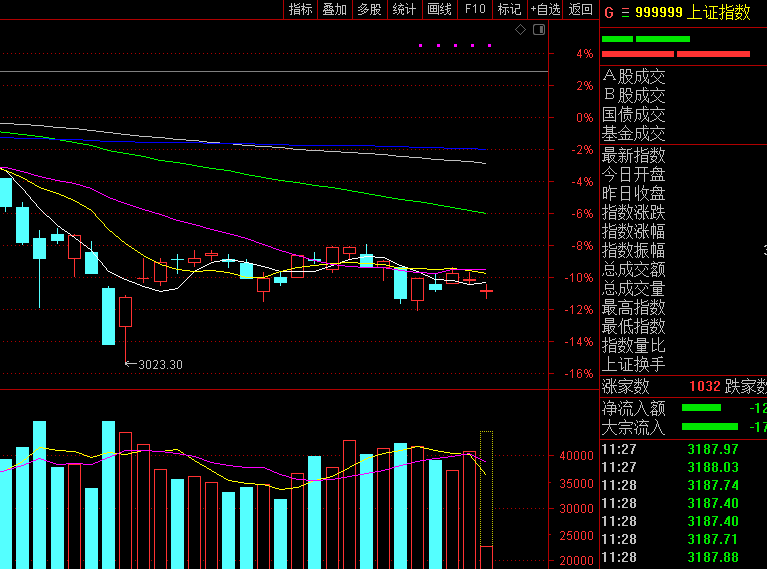Click the green bar in 大宗流入 row
767x569 pixels.
point(708,428)
